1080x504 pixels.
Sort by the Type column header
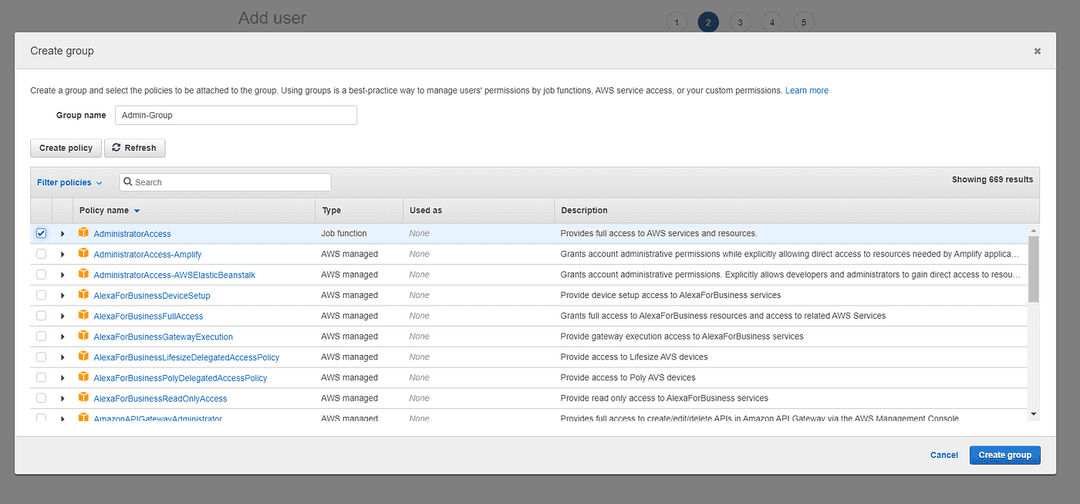click(x=331, y=211)
